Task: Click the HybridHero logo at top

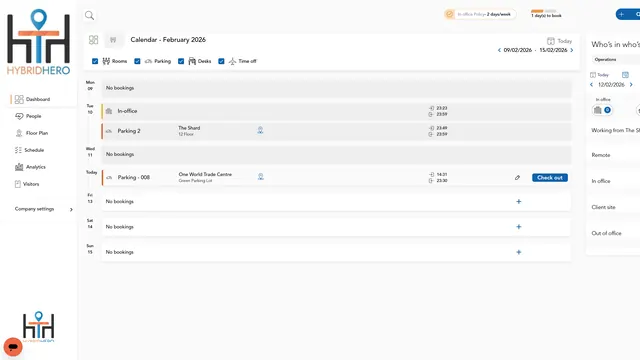Action: pyautogui.click(x=38, y=42)
